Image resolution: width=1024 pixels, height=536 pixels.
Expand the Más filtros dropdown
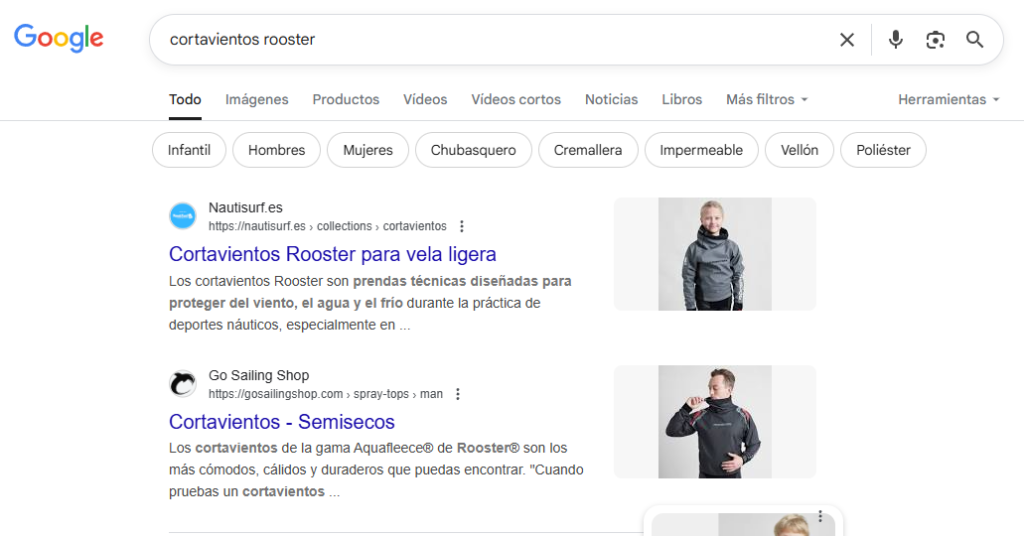(767, 100)
